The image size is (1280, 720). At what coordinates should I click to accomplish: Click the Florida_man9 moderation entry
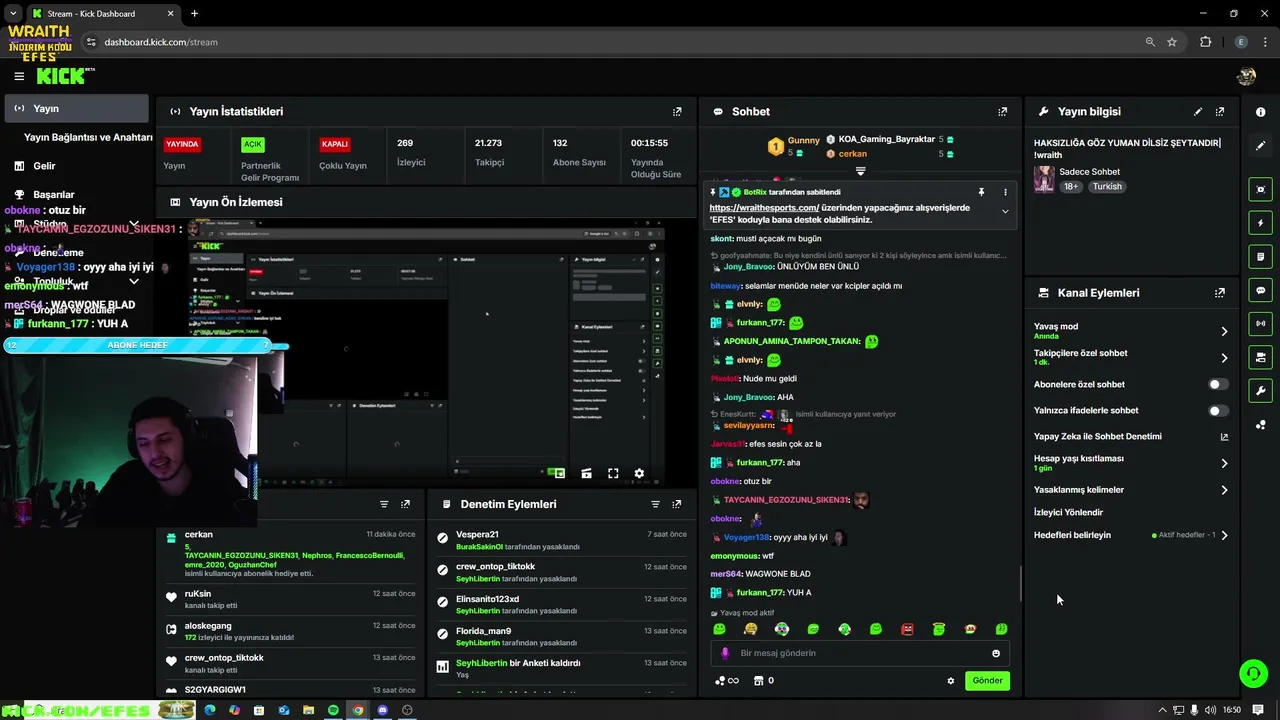562,636
